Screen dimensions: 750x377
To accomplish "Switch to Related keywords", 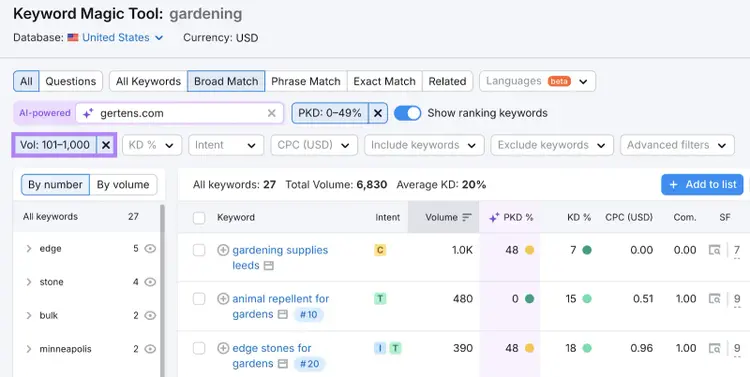I will pos(447,81).
